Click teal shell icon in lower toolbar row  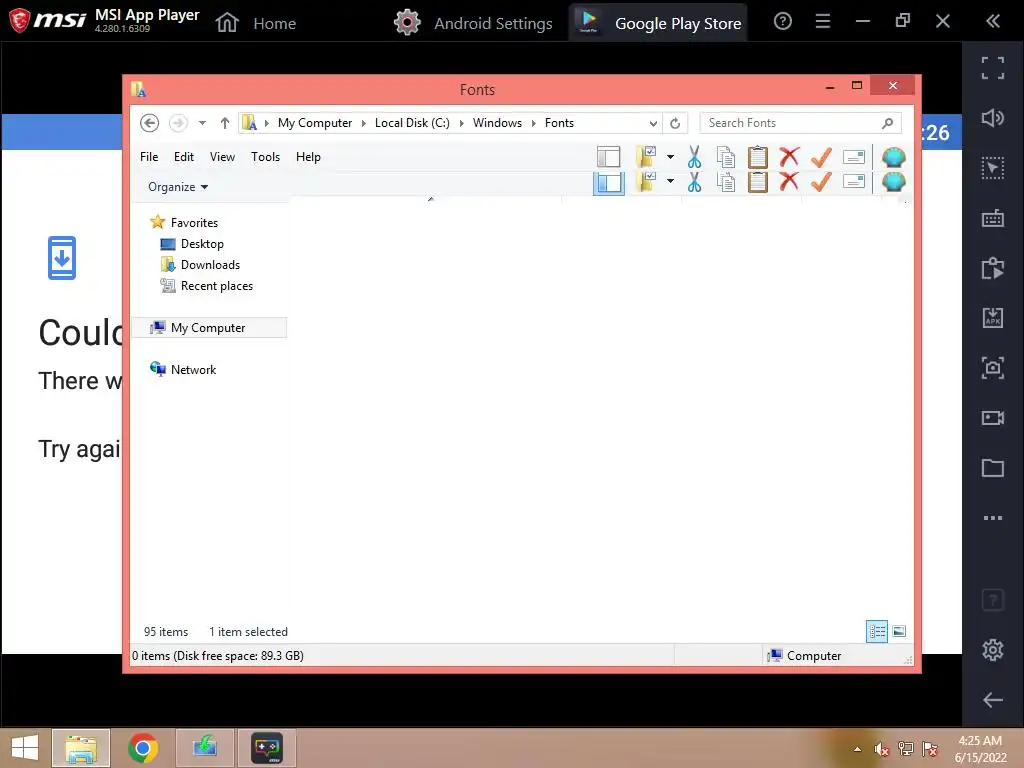tap(893, 182)
